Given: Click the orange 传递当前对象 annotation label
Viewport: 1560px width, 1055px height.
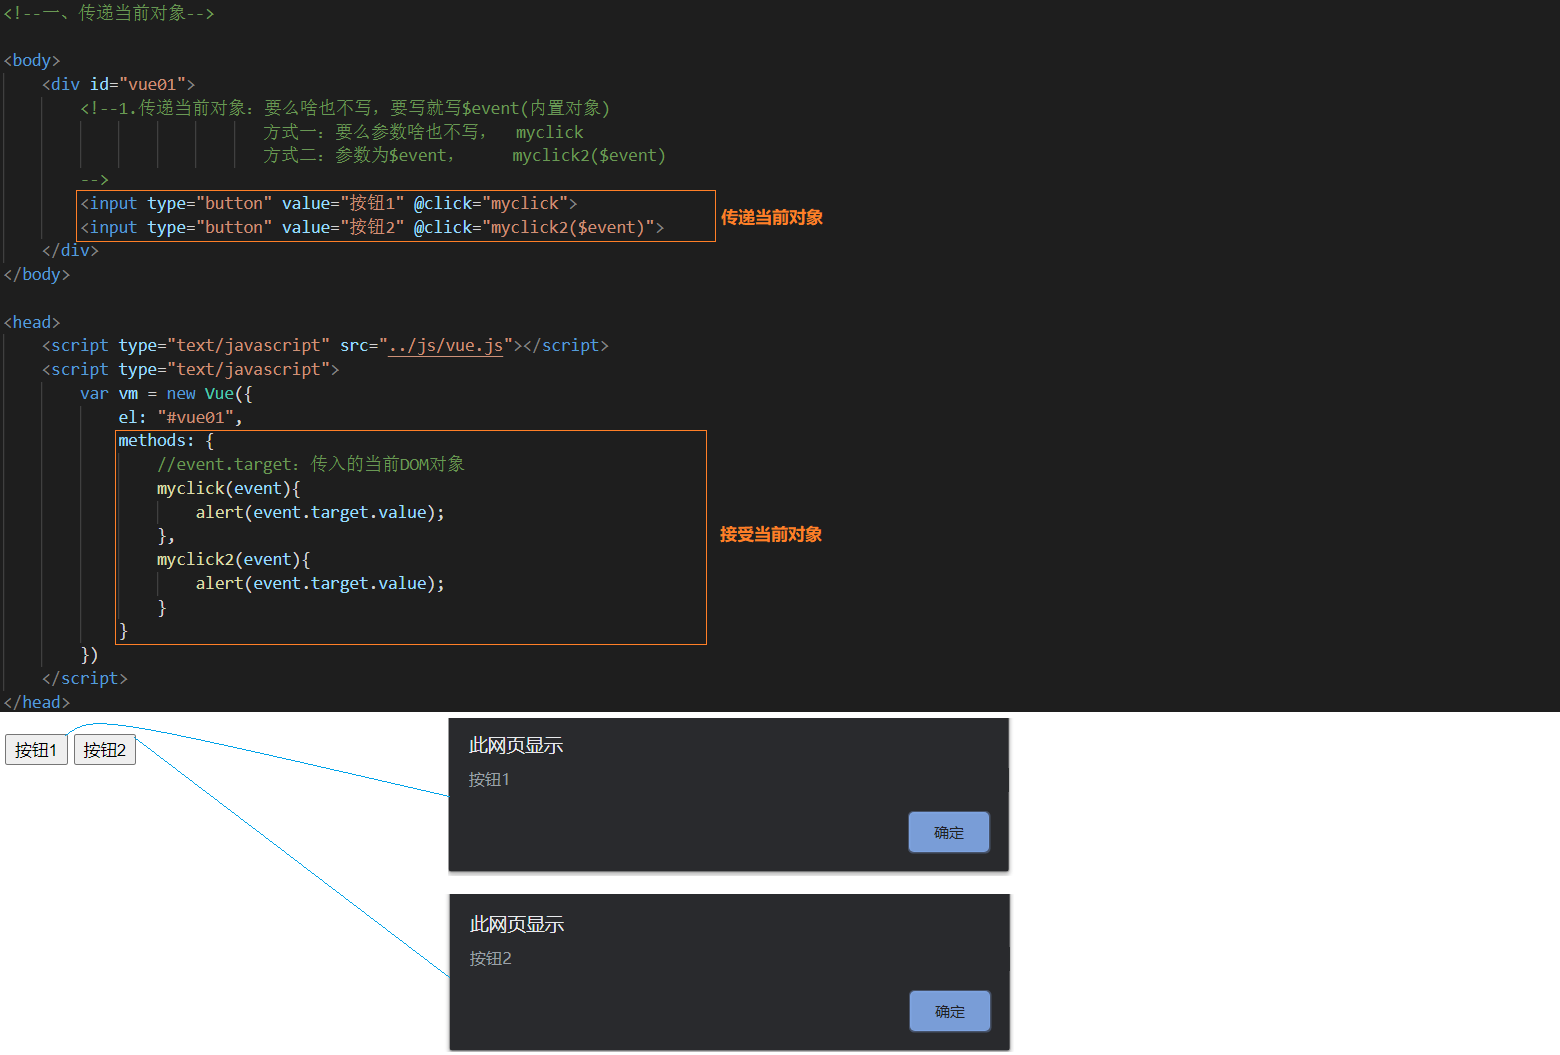Looking at the screenshot, I should pos(771,218).
